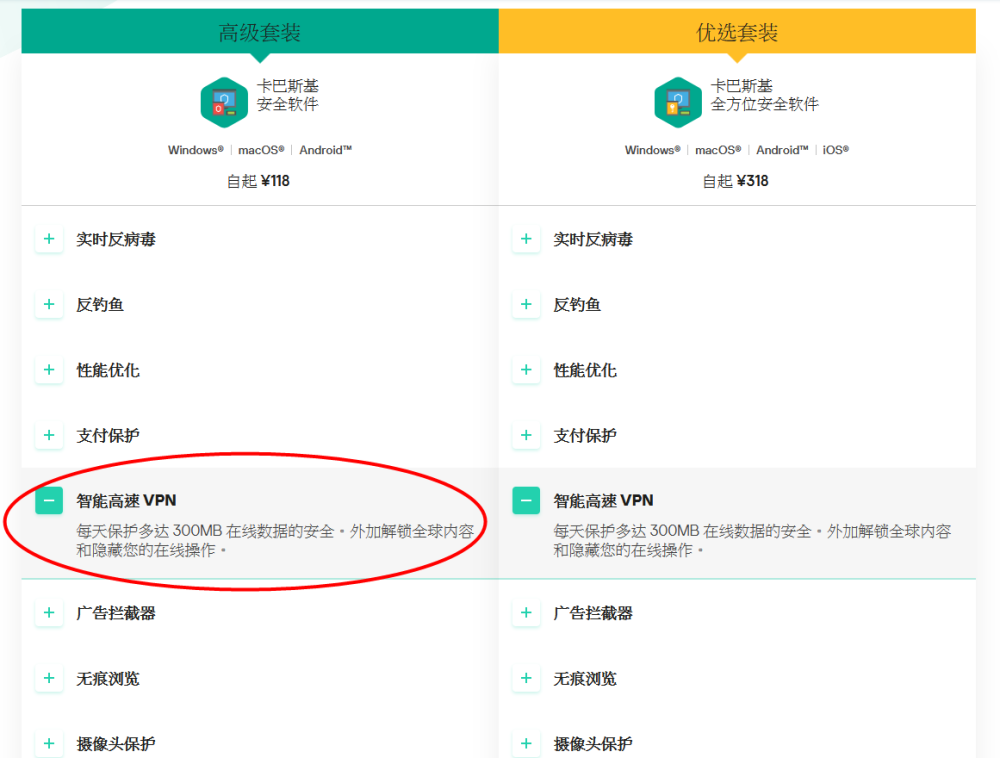This screenshot has height=758, width=1000.
Task: Expand 广告拦截器 in the 高级套装 column
Action: [x=49, y=613]
